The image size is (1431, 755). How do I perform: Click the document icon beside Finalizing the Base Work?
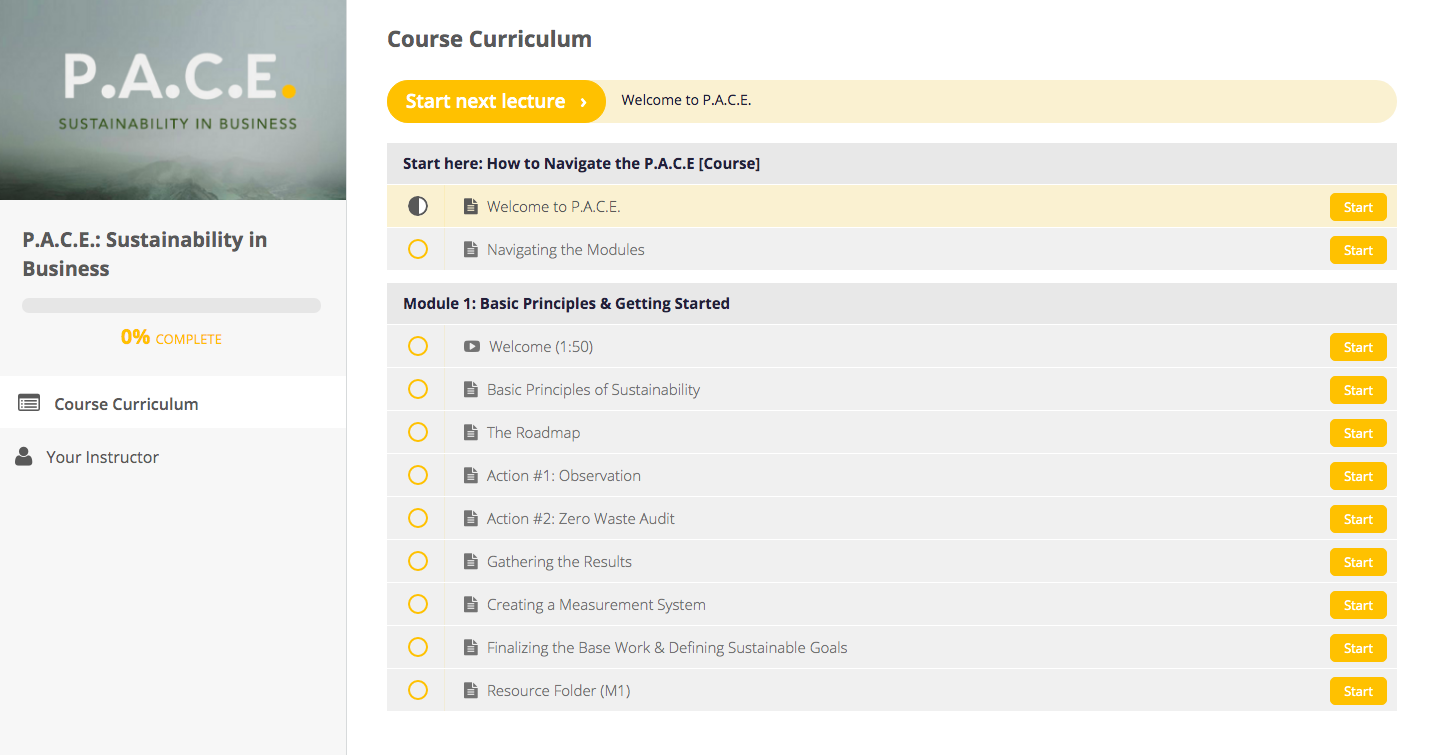(x=471, y=648)
